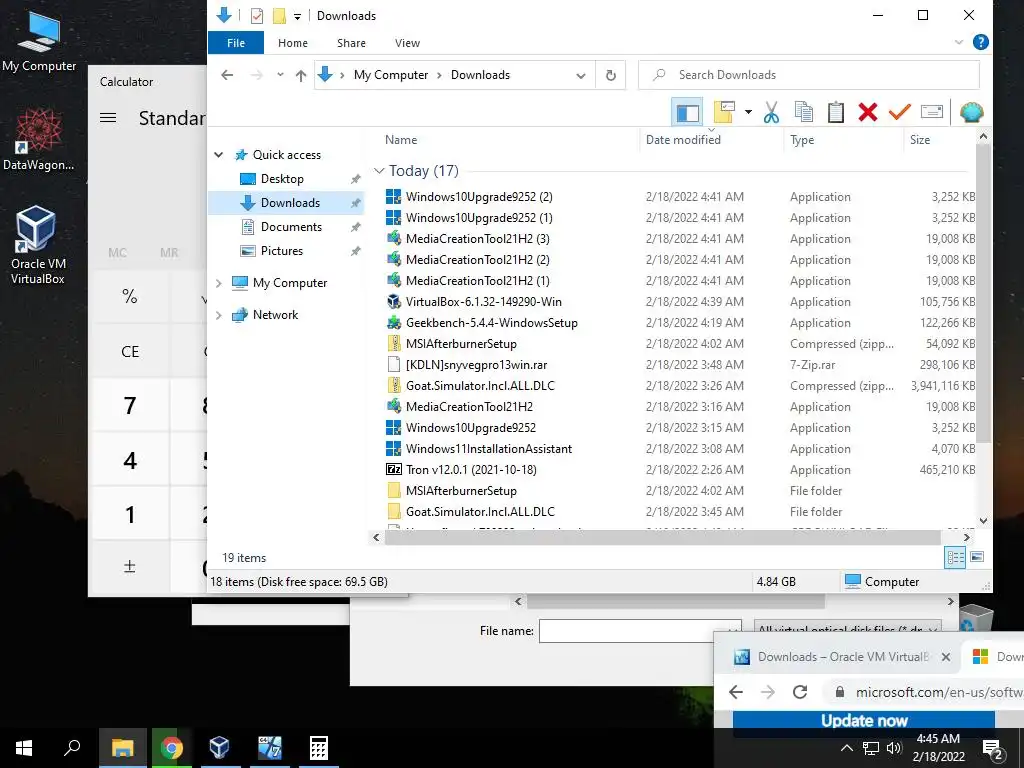
Task: Collapse the Today (17) group
Action: click(x=379, y=170)
